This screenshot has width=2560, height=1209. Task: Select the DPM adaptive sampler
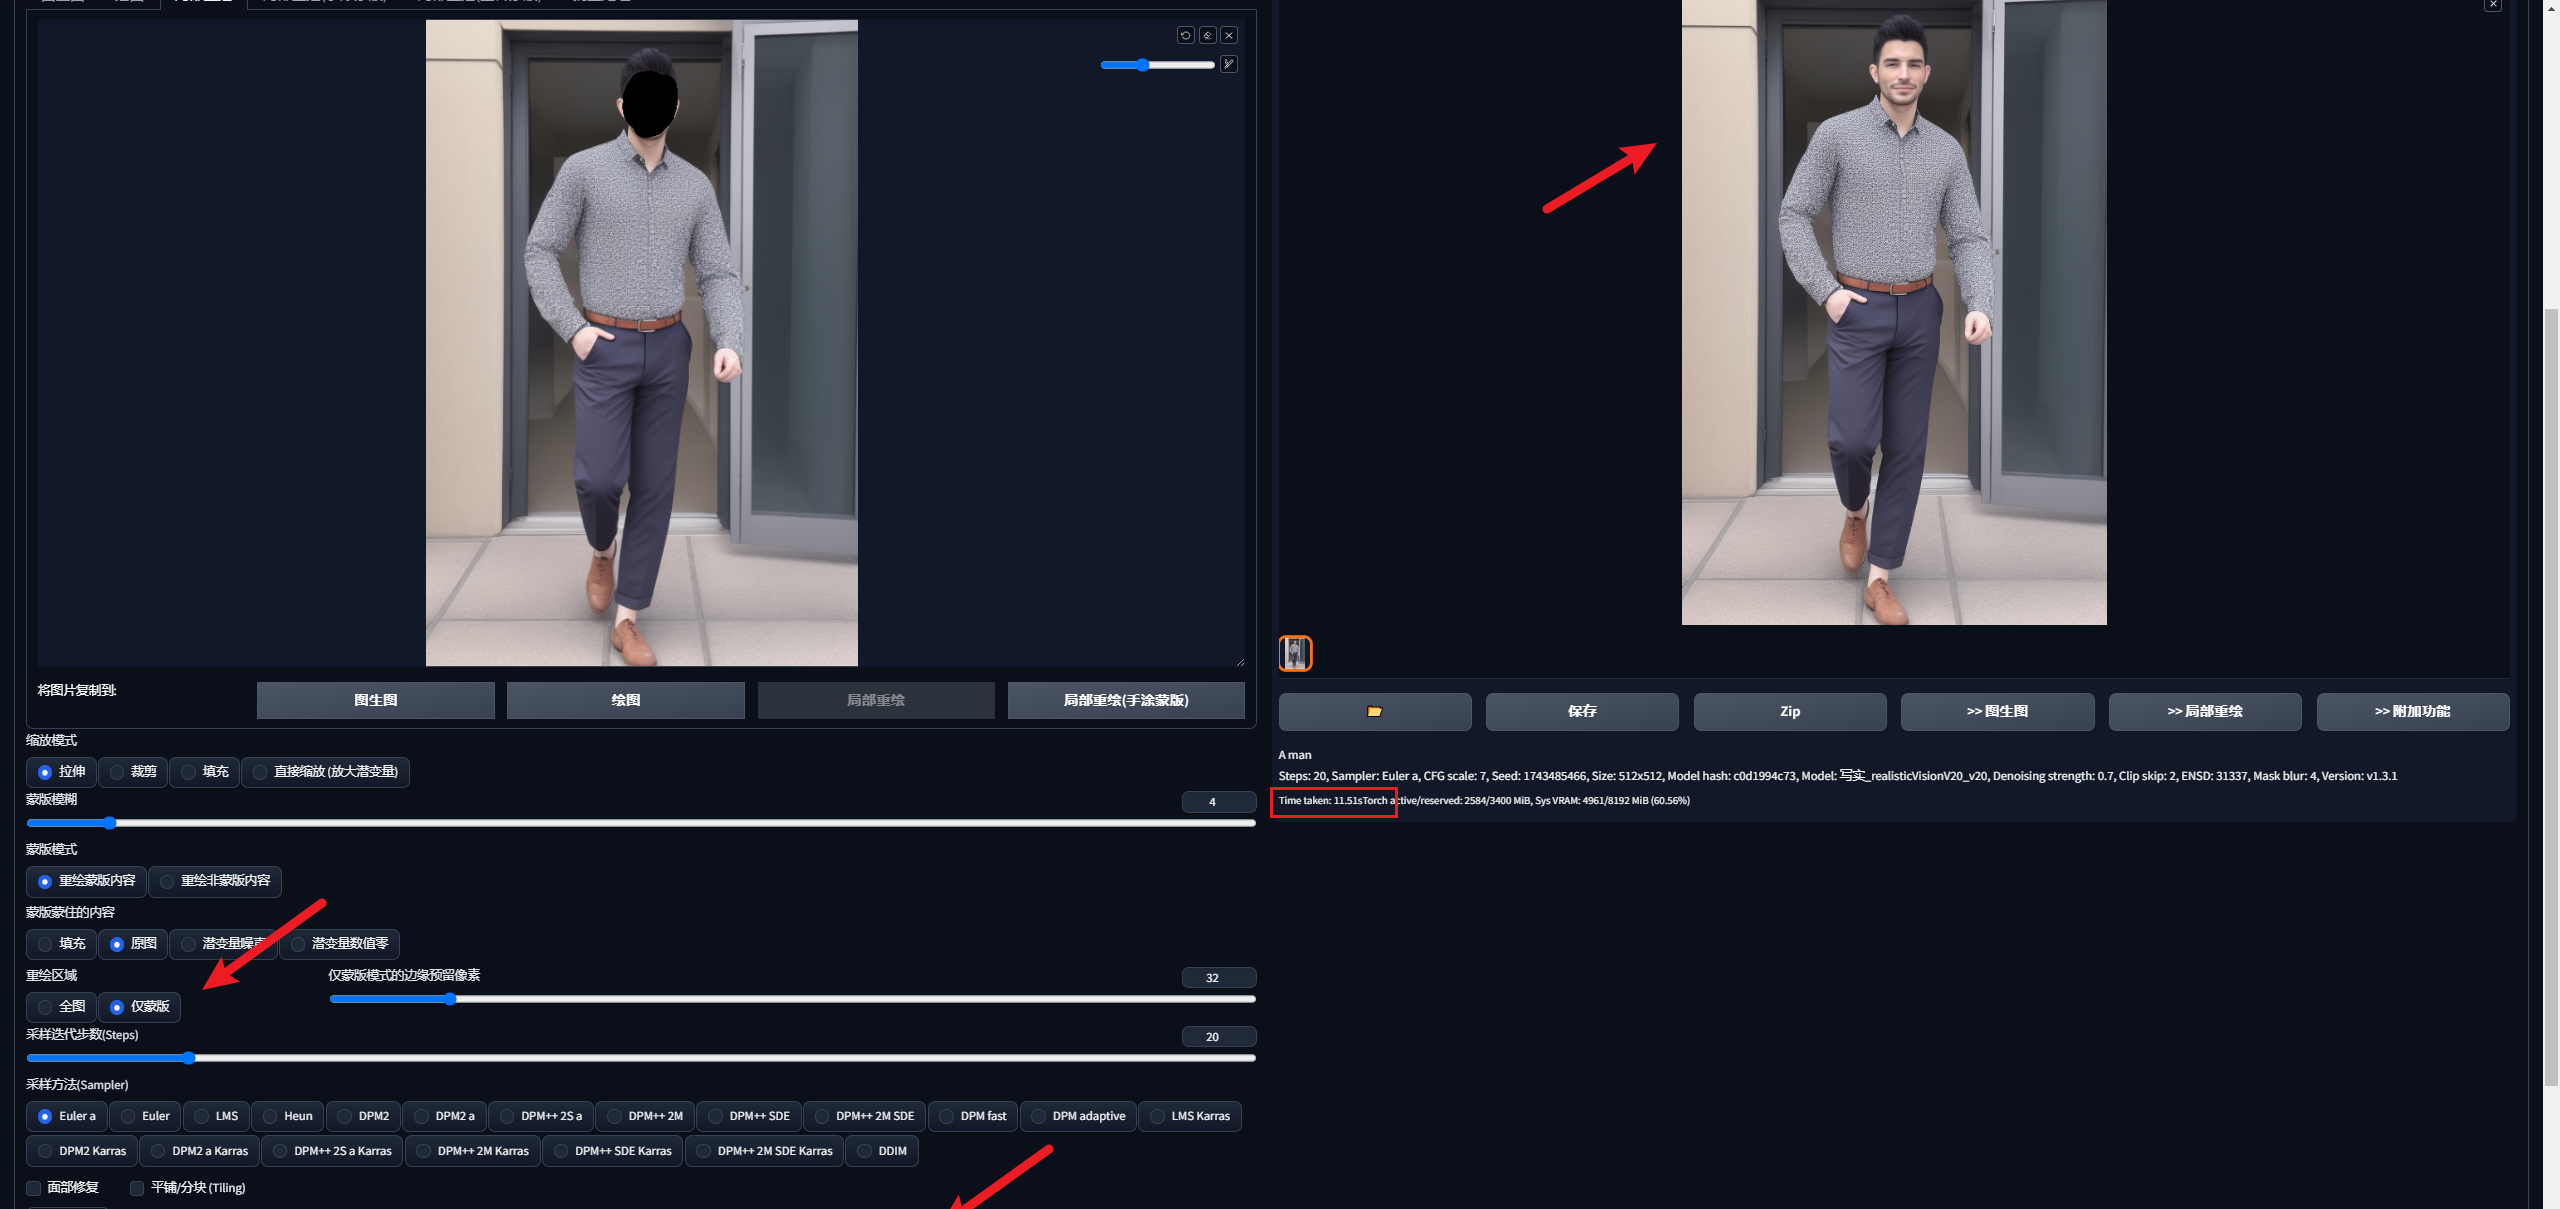coord(1078,1116)
